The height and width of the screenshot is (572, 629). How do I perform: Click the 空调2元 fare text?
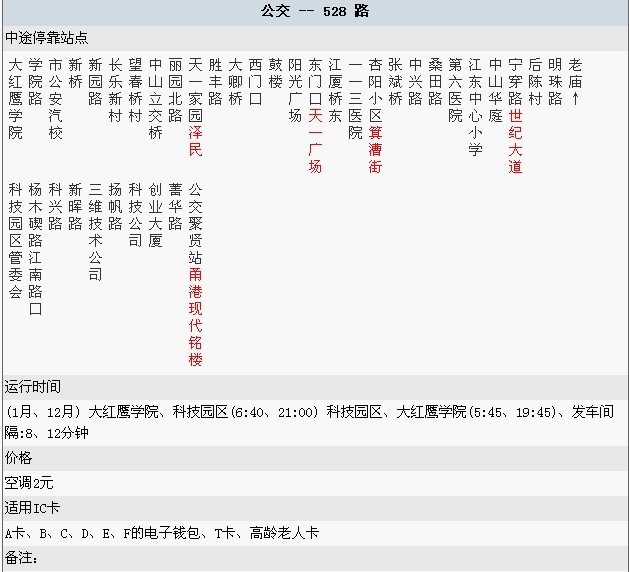pos(29,483)
